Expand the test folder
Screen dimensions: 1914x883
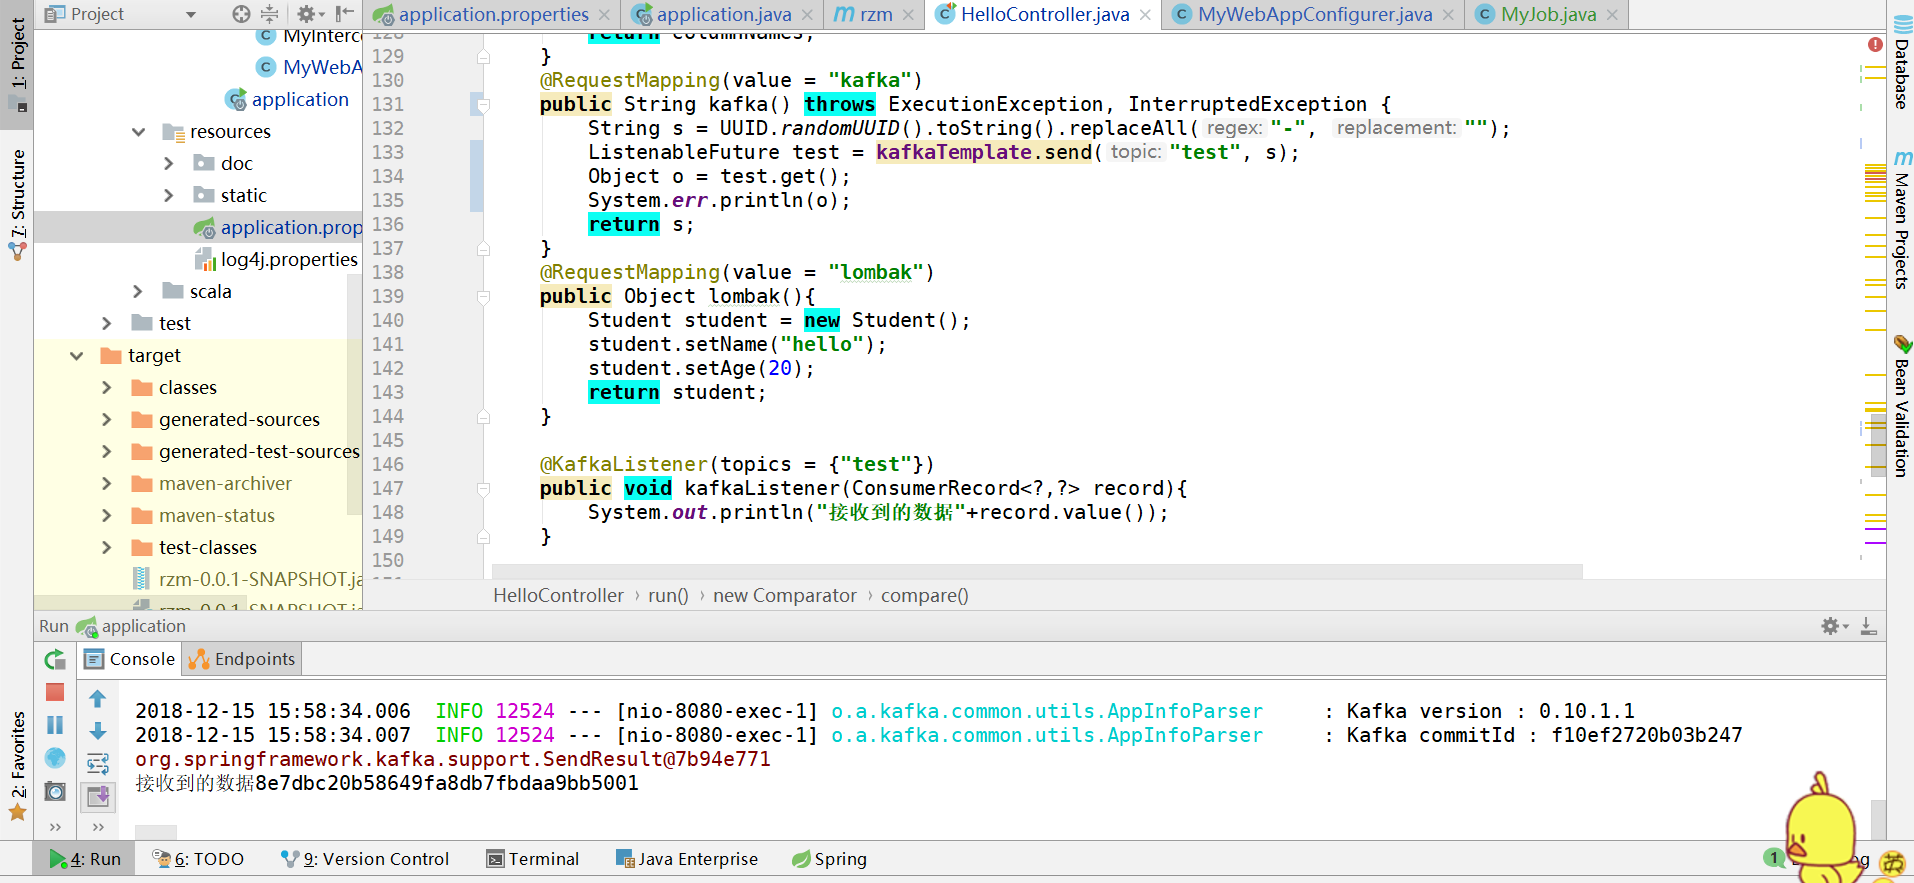point(107,324)
